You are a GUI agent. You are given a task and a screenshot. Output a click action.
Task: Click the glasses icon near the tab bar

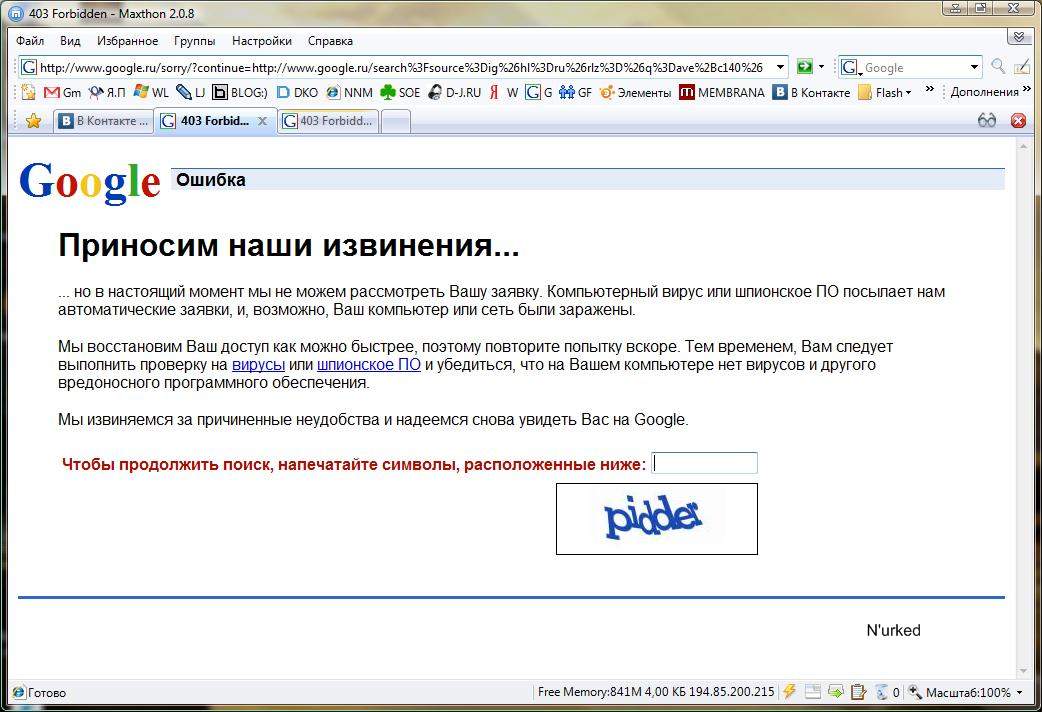pyautogui.click(x=987, y=119)
